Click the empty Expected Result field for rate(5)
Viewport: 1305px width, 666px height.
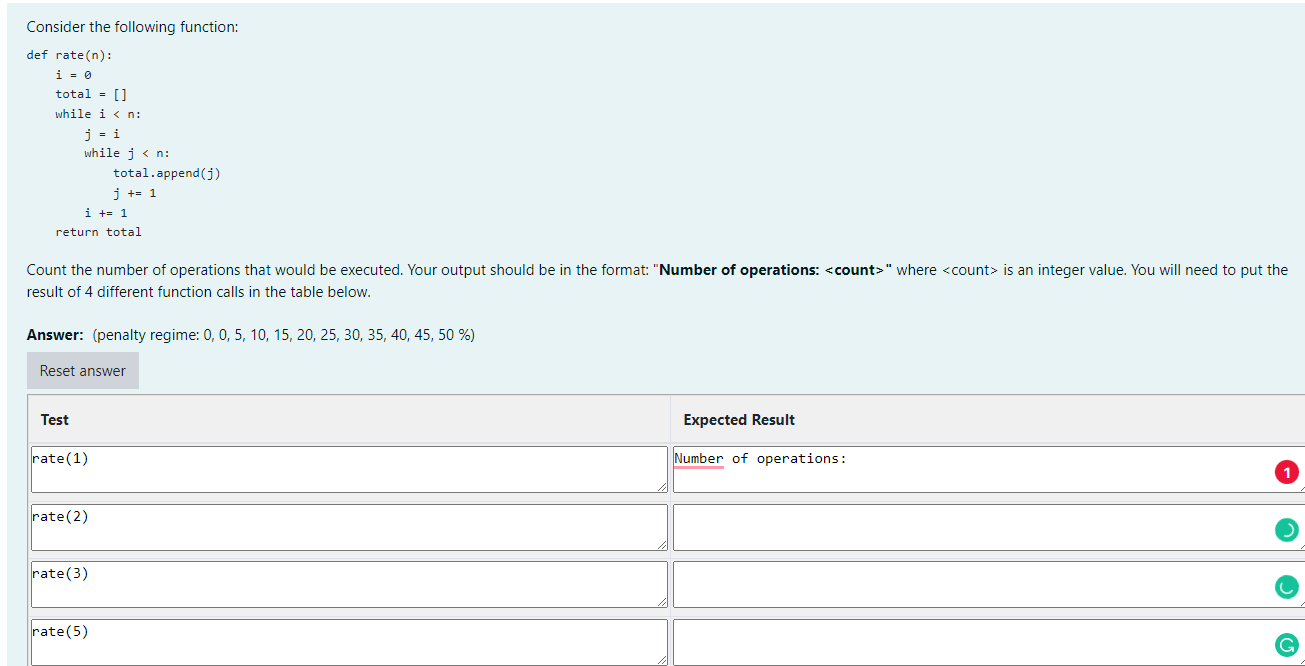(x=988, y=642)
